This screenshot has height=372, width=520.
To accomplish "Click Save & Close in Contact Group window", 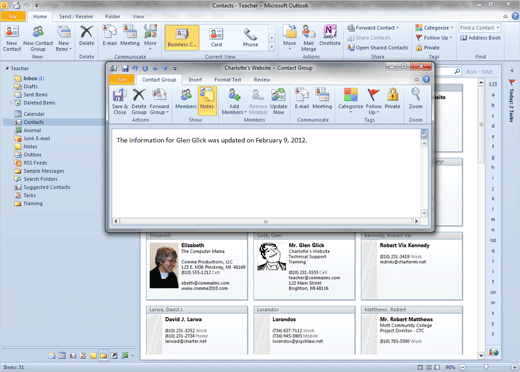I will 120,101.
